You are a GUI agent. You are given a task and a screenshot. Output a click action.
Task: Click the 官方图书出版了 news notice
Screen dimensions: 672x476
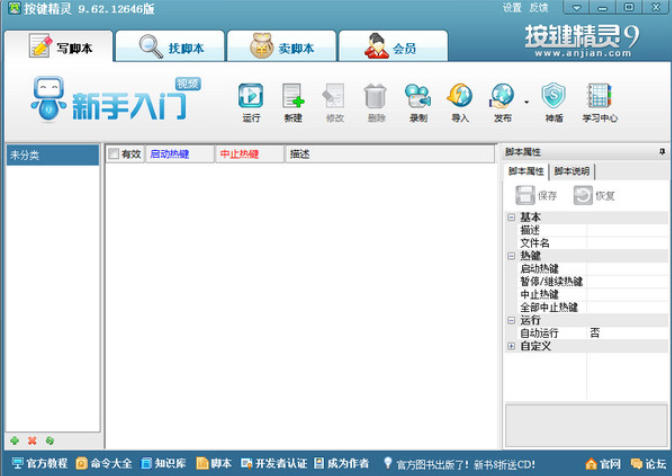point(459,464)
